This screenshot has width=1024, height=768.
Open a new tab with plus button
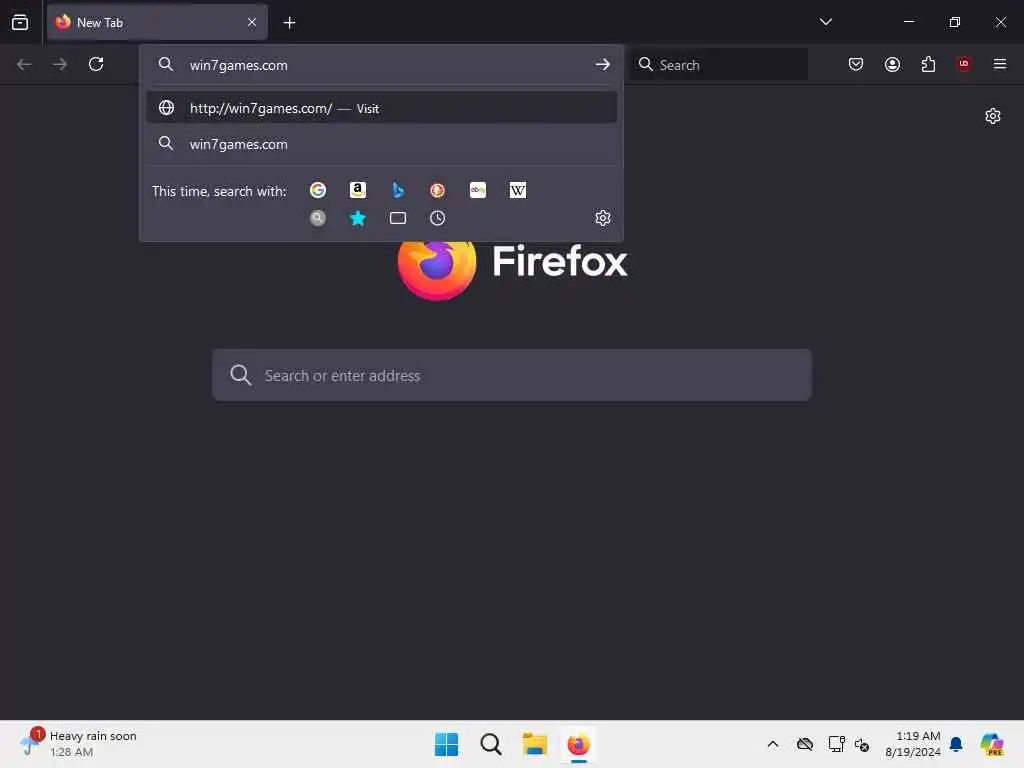[289, 23]
